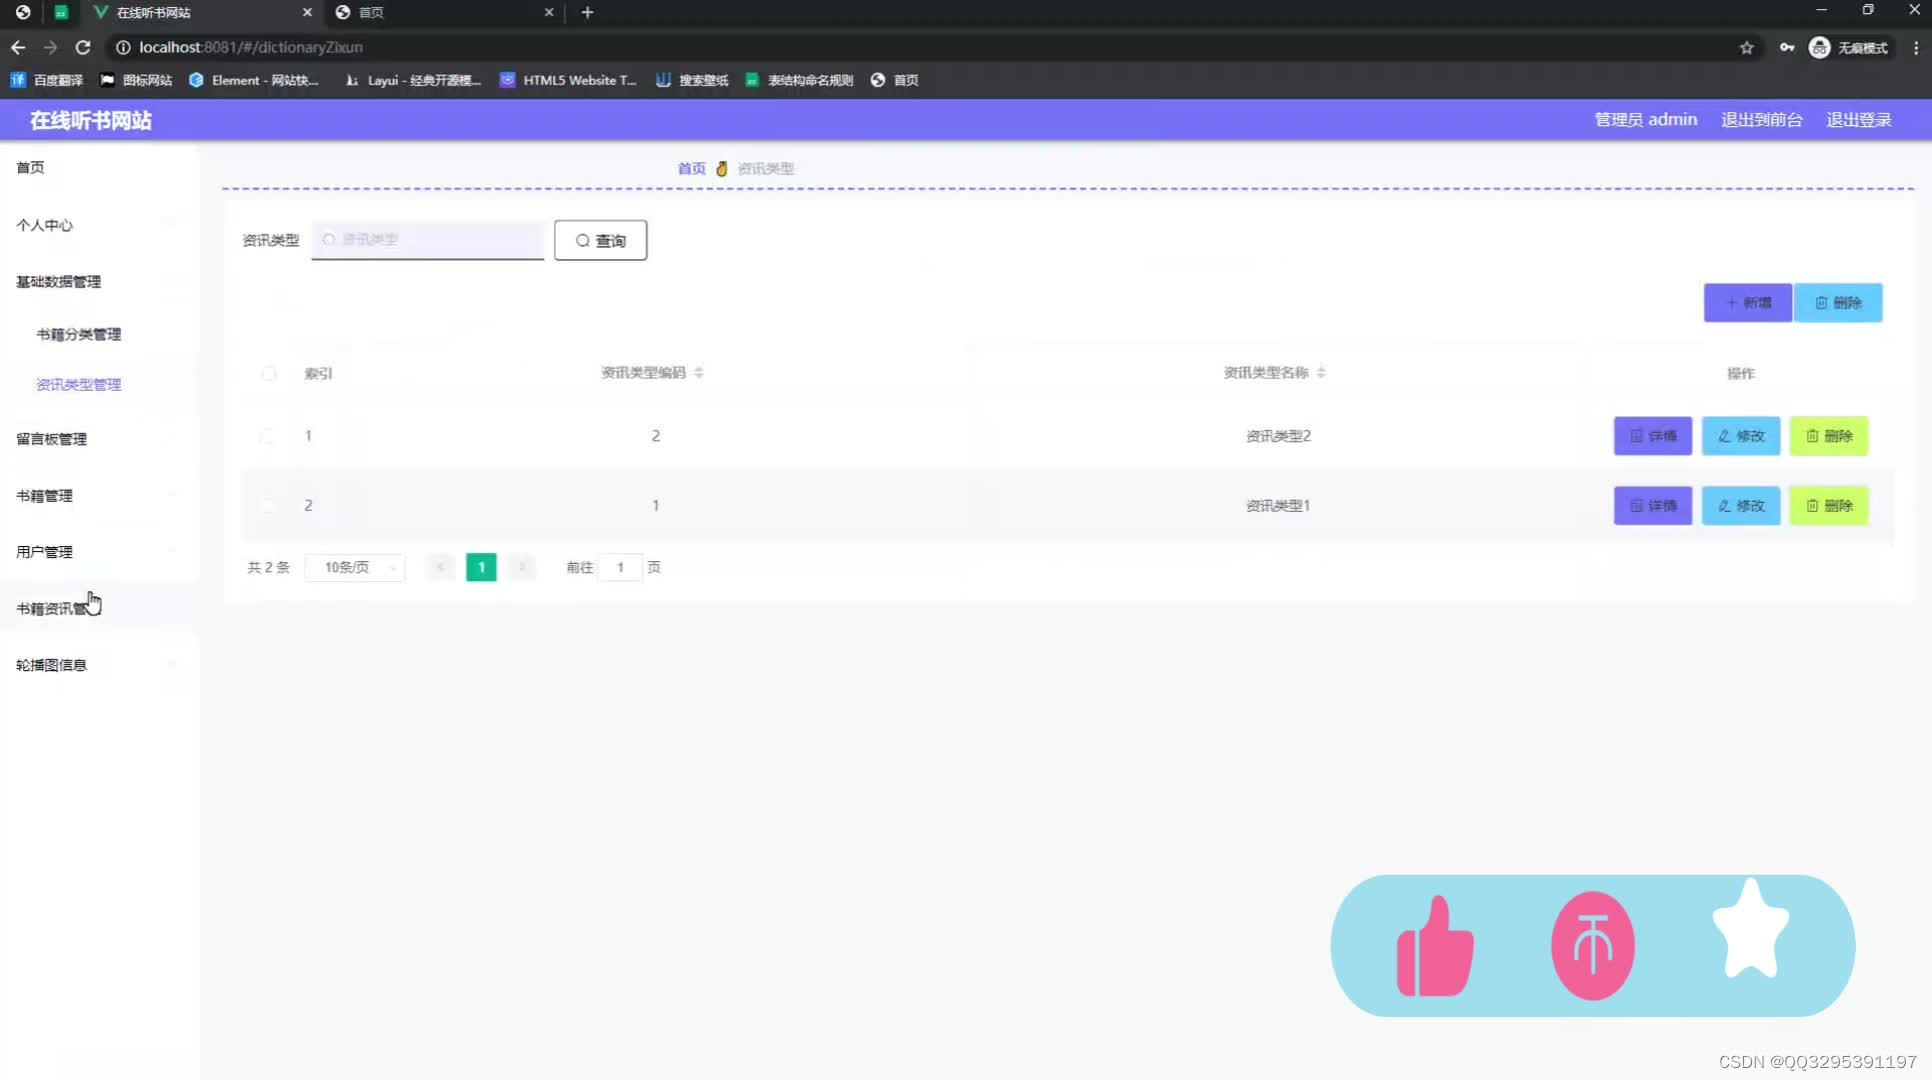Click the 查询 search button
This screenshot has height=1080, width=1932.
tap(600, 241)
